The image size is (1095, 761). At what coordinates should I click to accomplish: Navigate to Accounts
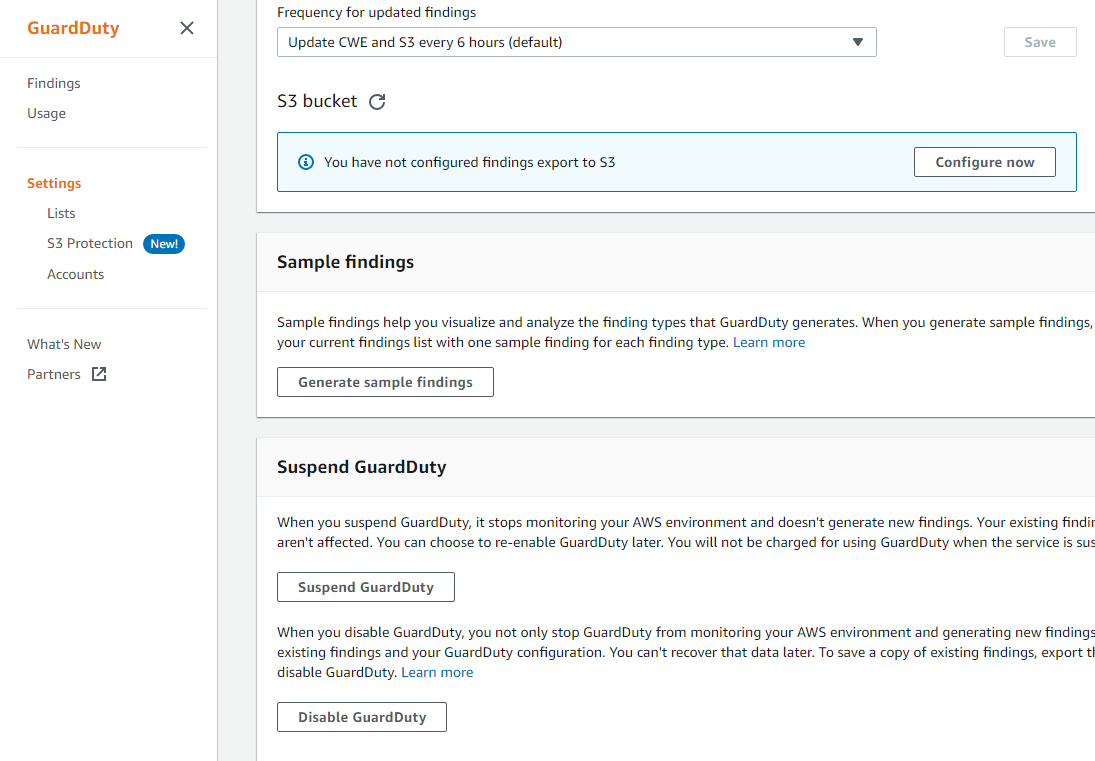click(75, 274)
